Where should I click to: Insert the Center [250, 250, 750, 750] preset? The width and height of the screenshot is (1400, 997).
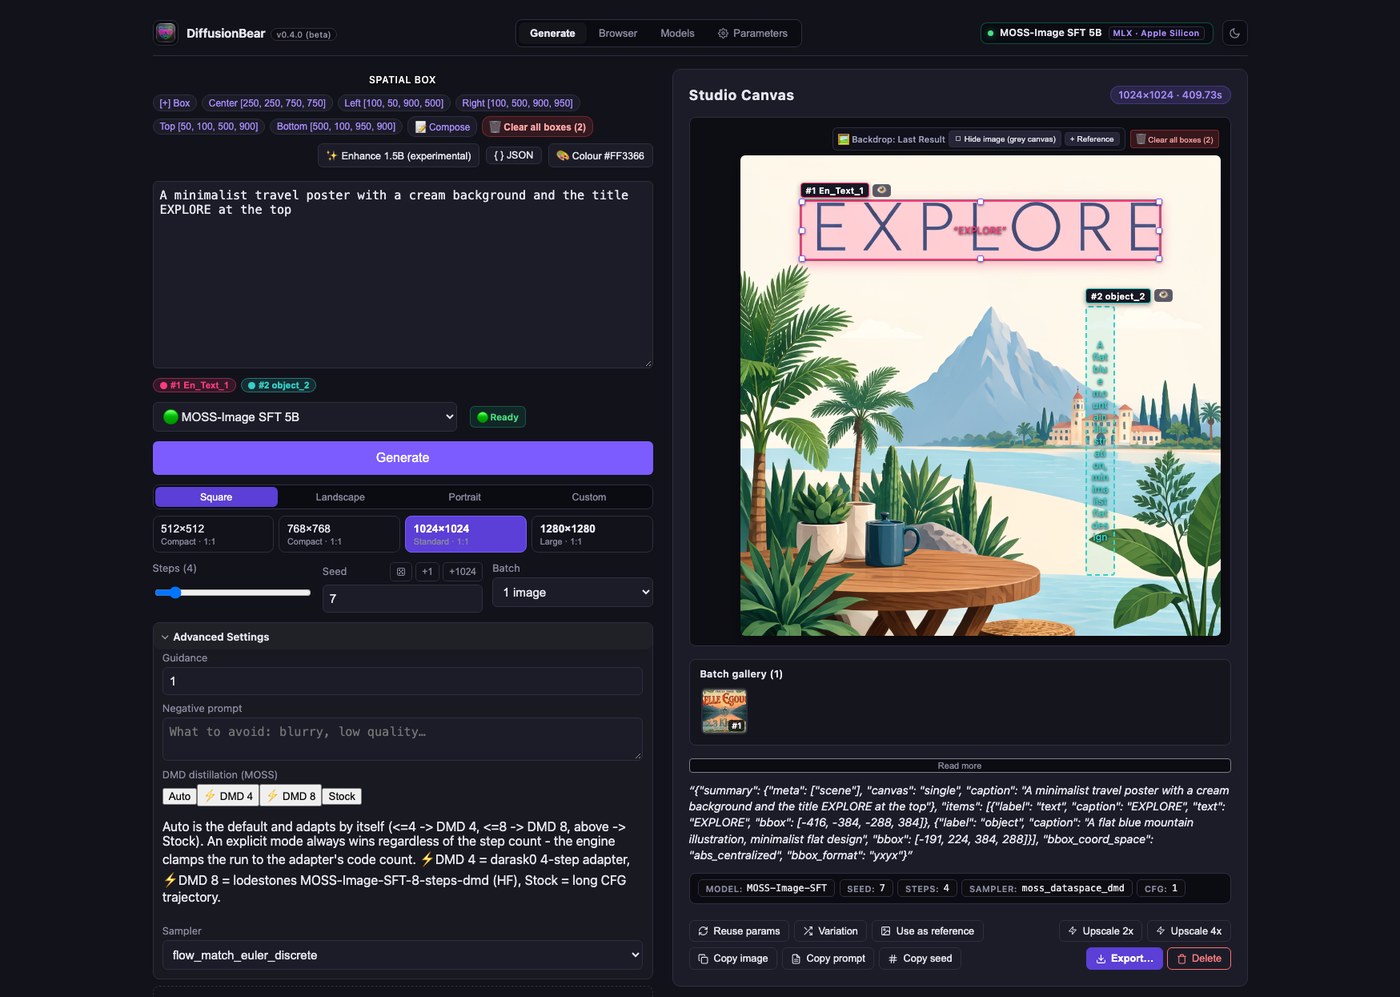pos(267,103)
